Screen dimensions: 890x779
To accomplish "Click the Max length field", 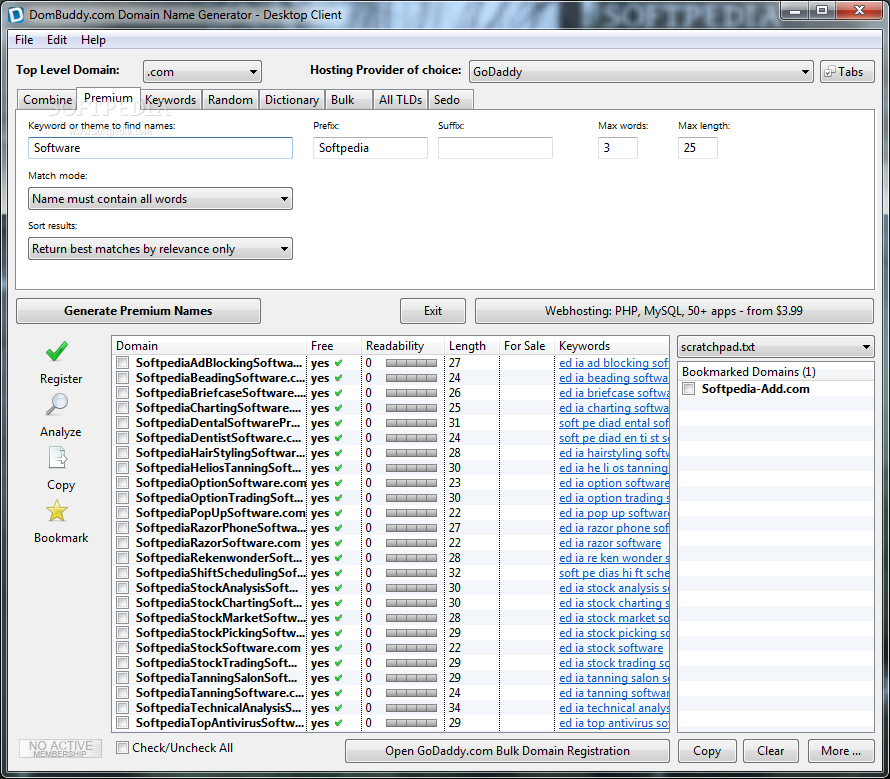I will pyautogui.click(x=698, y=148).
